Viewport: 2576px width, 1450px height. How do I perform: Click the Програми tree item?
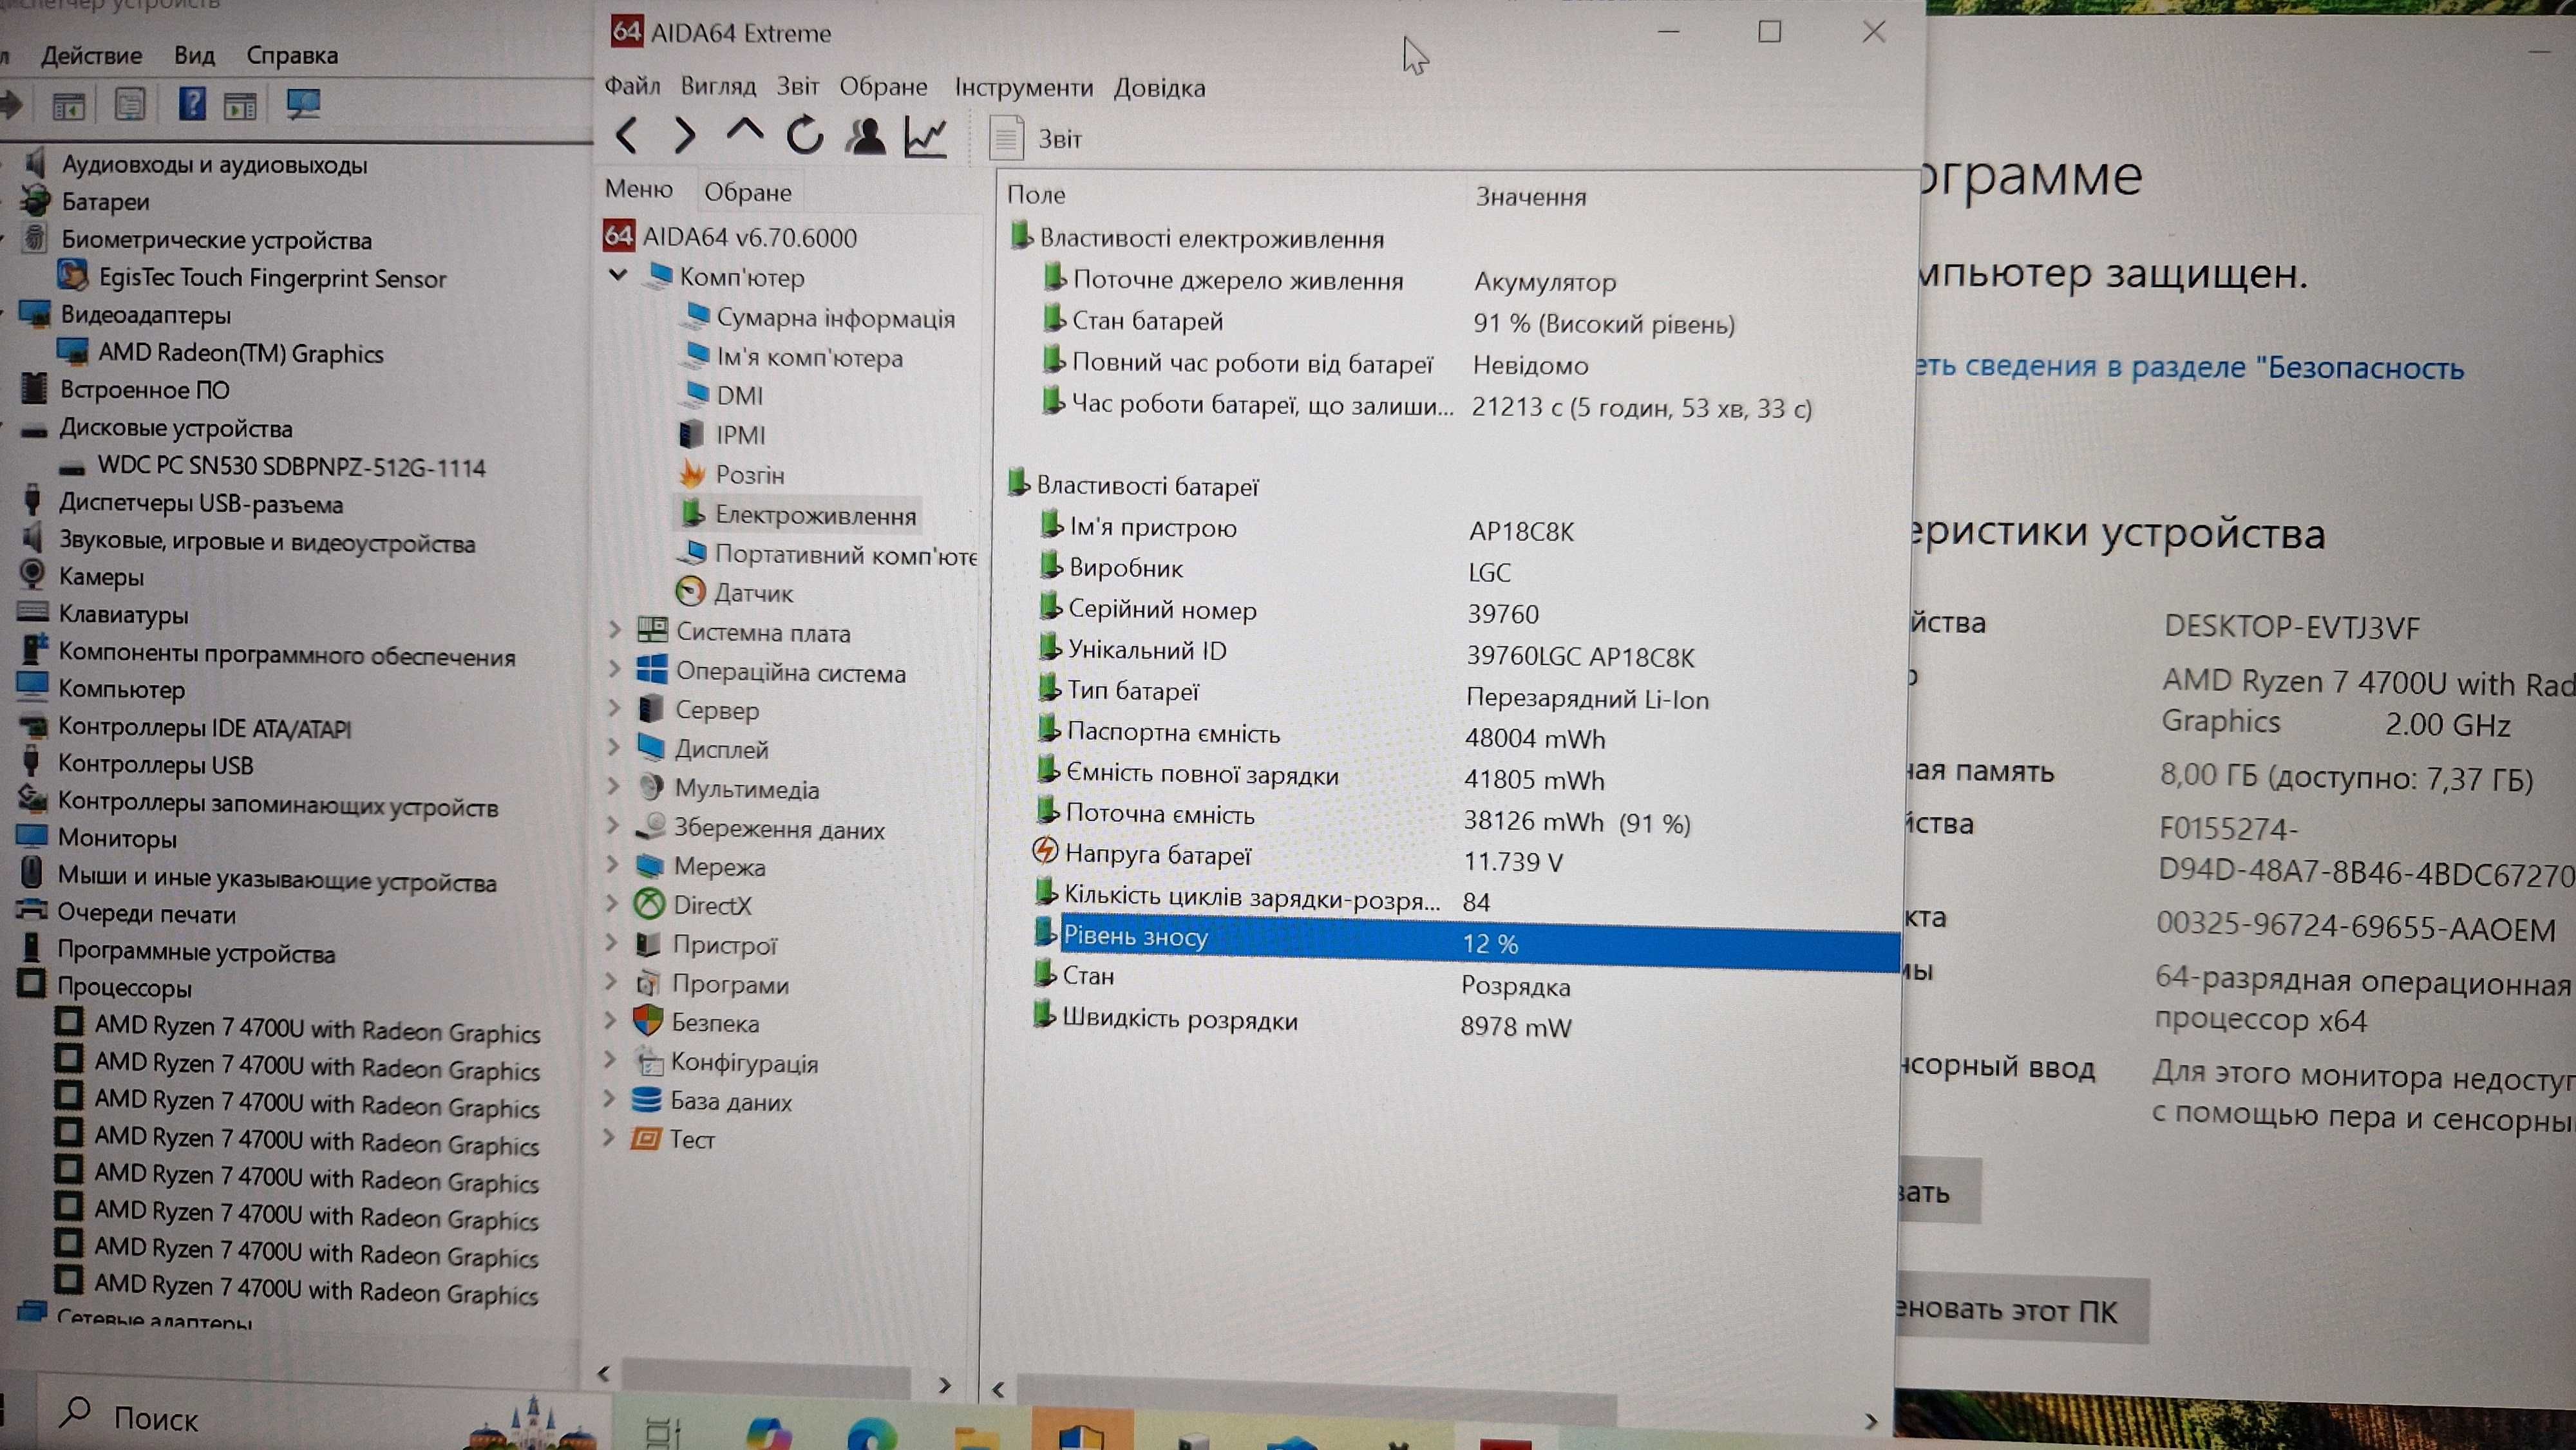tap(730, 984)
